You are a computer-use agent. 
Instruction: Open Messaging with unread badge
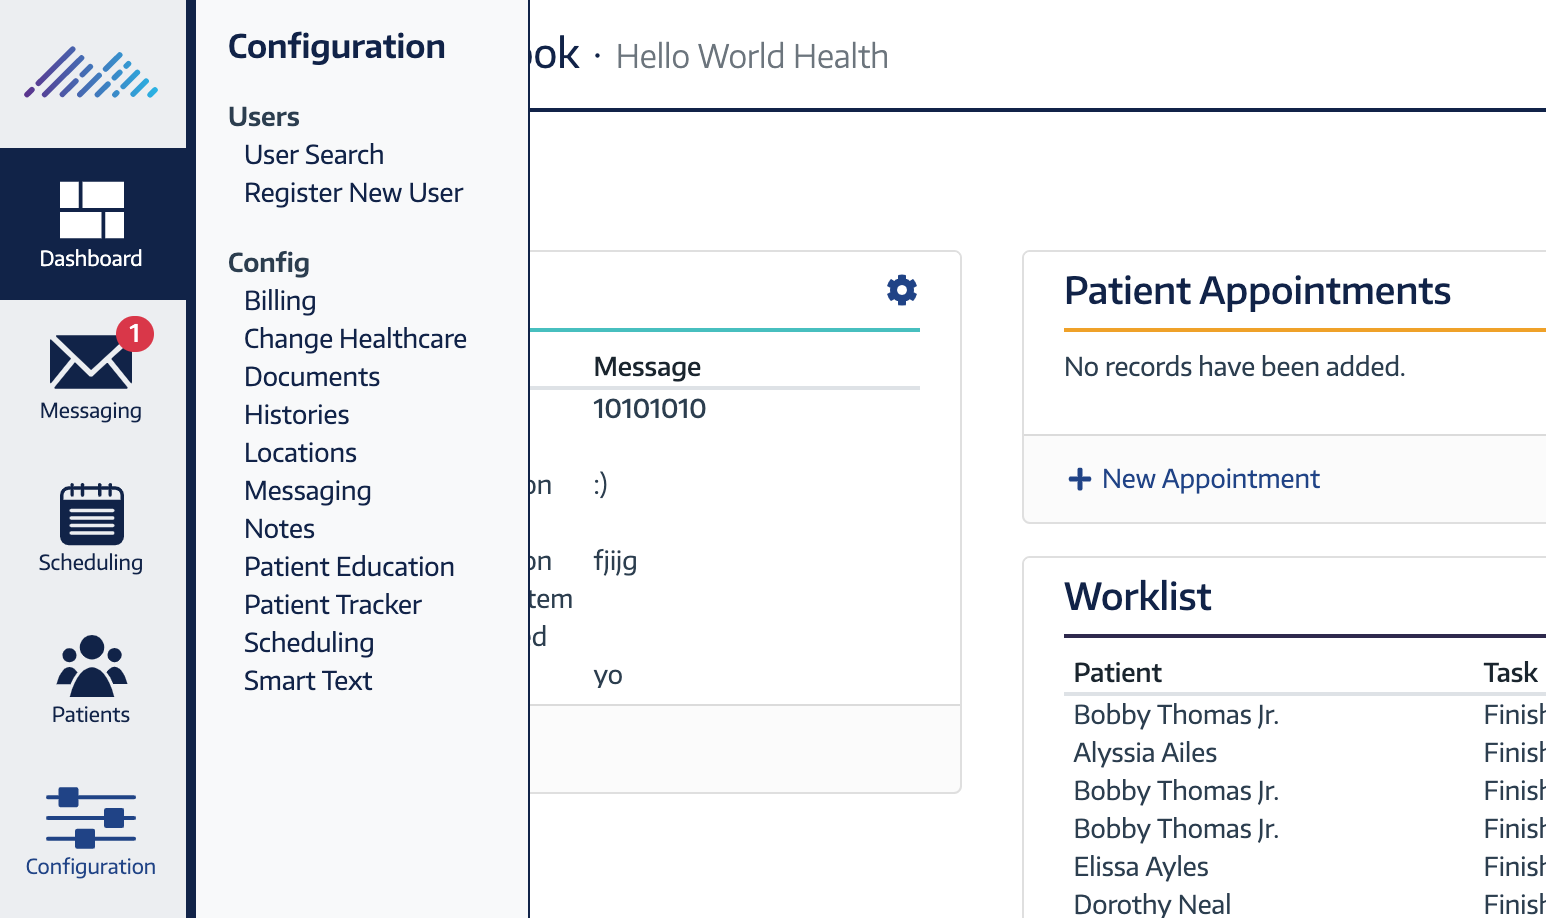(x=91, y=372)
